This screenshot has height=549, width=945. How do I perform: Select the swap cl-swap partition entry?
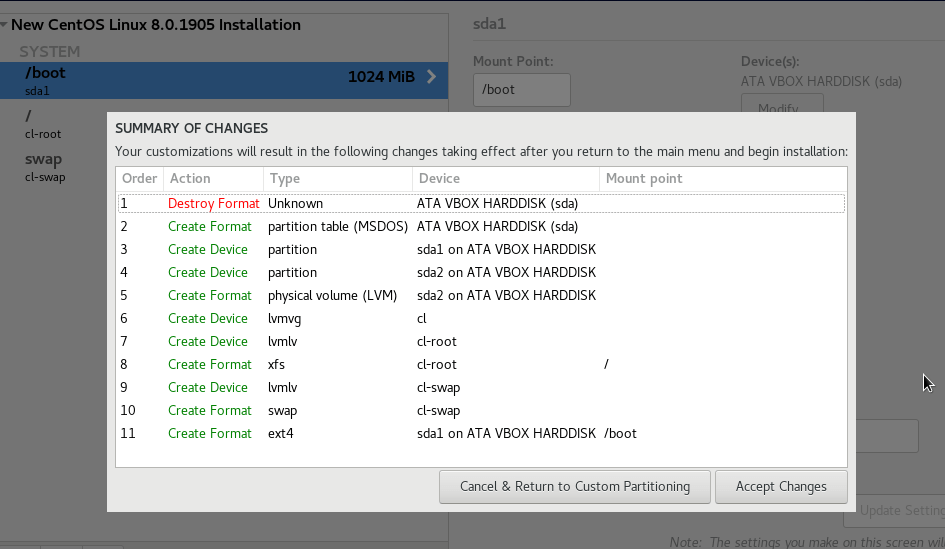click(53, 168)
